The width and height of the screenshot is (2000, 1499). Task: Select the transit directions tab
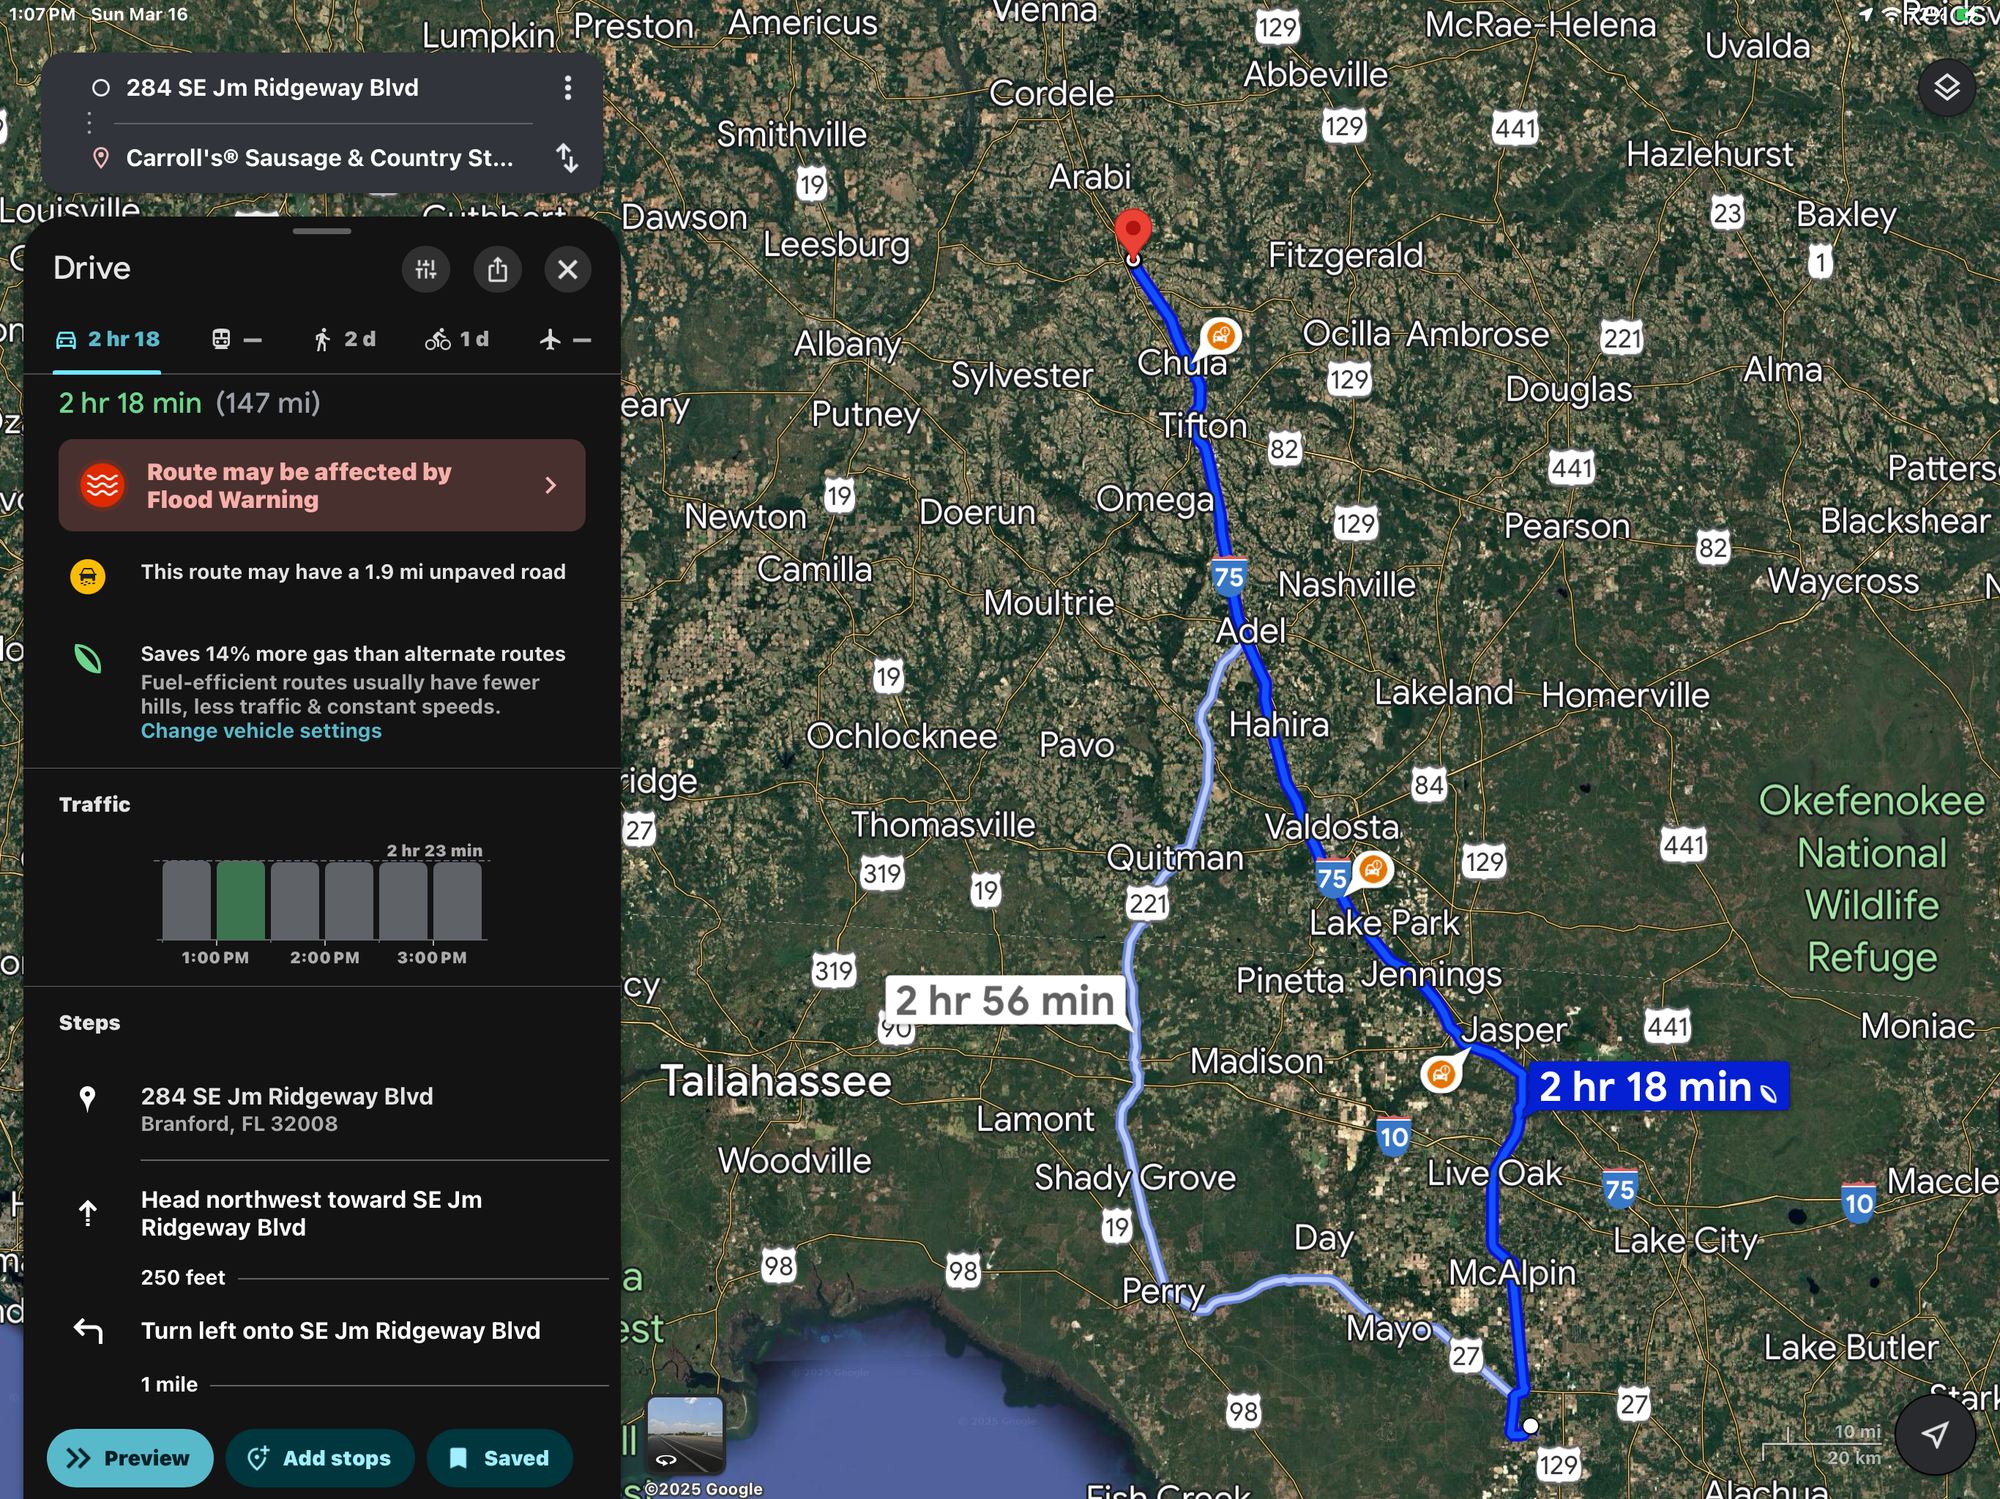[x=236, y=339]
